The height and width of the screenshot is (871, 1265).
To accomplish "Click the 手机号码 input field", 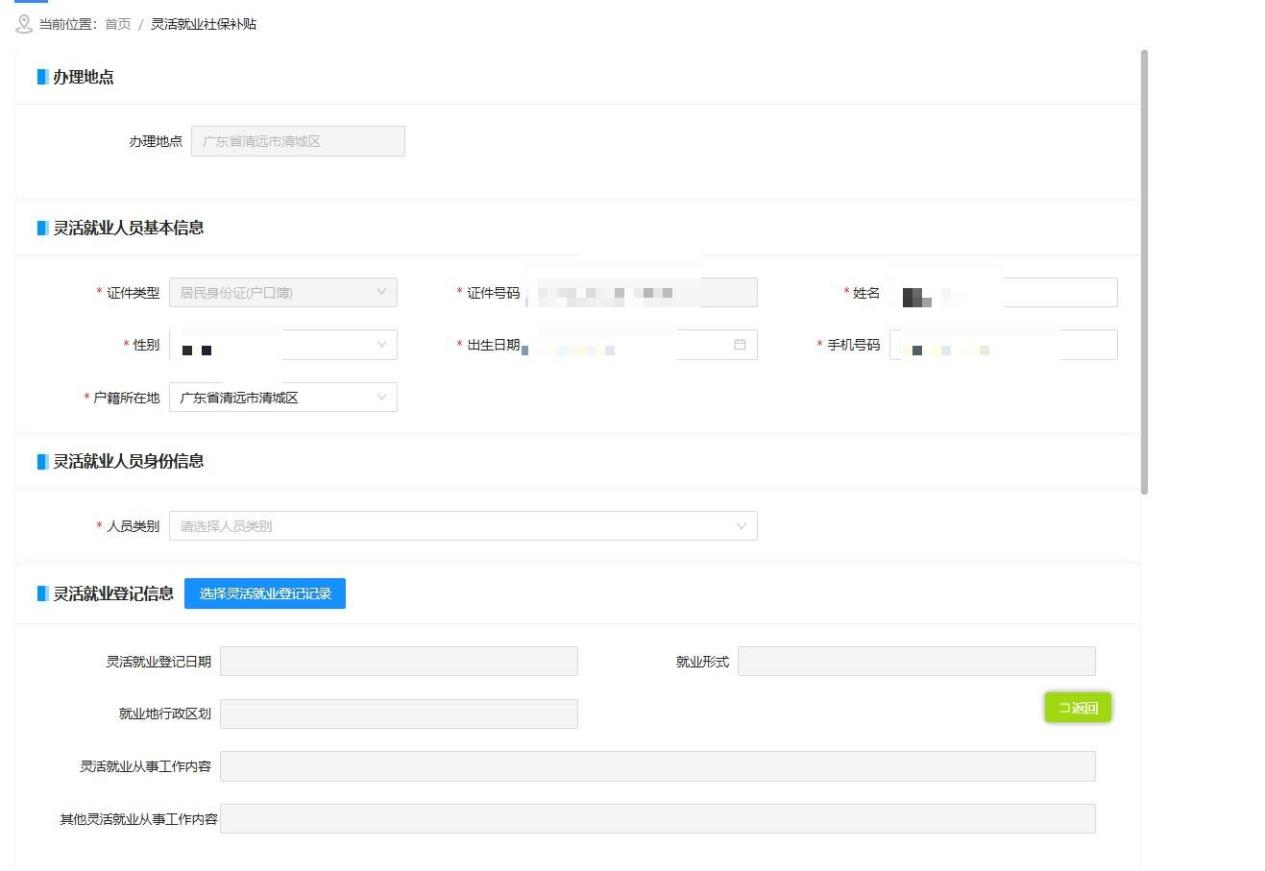I will click(1003, 345).
